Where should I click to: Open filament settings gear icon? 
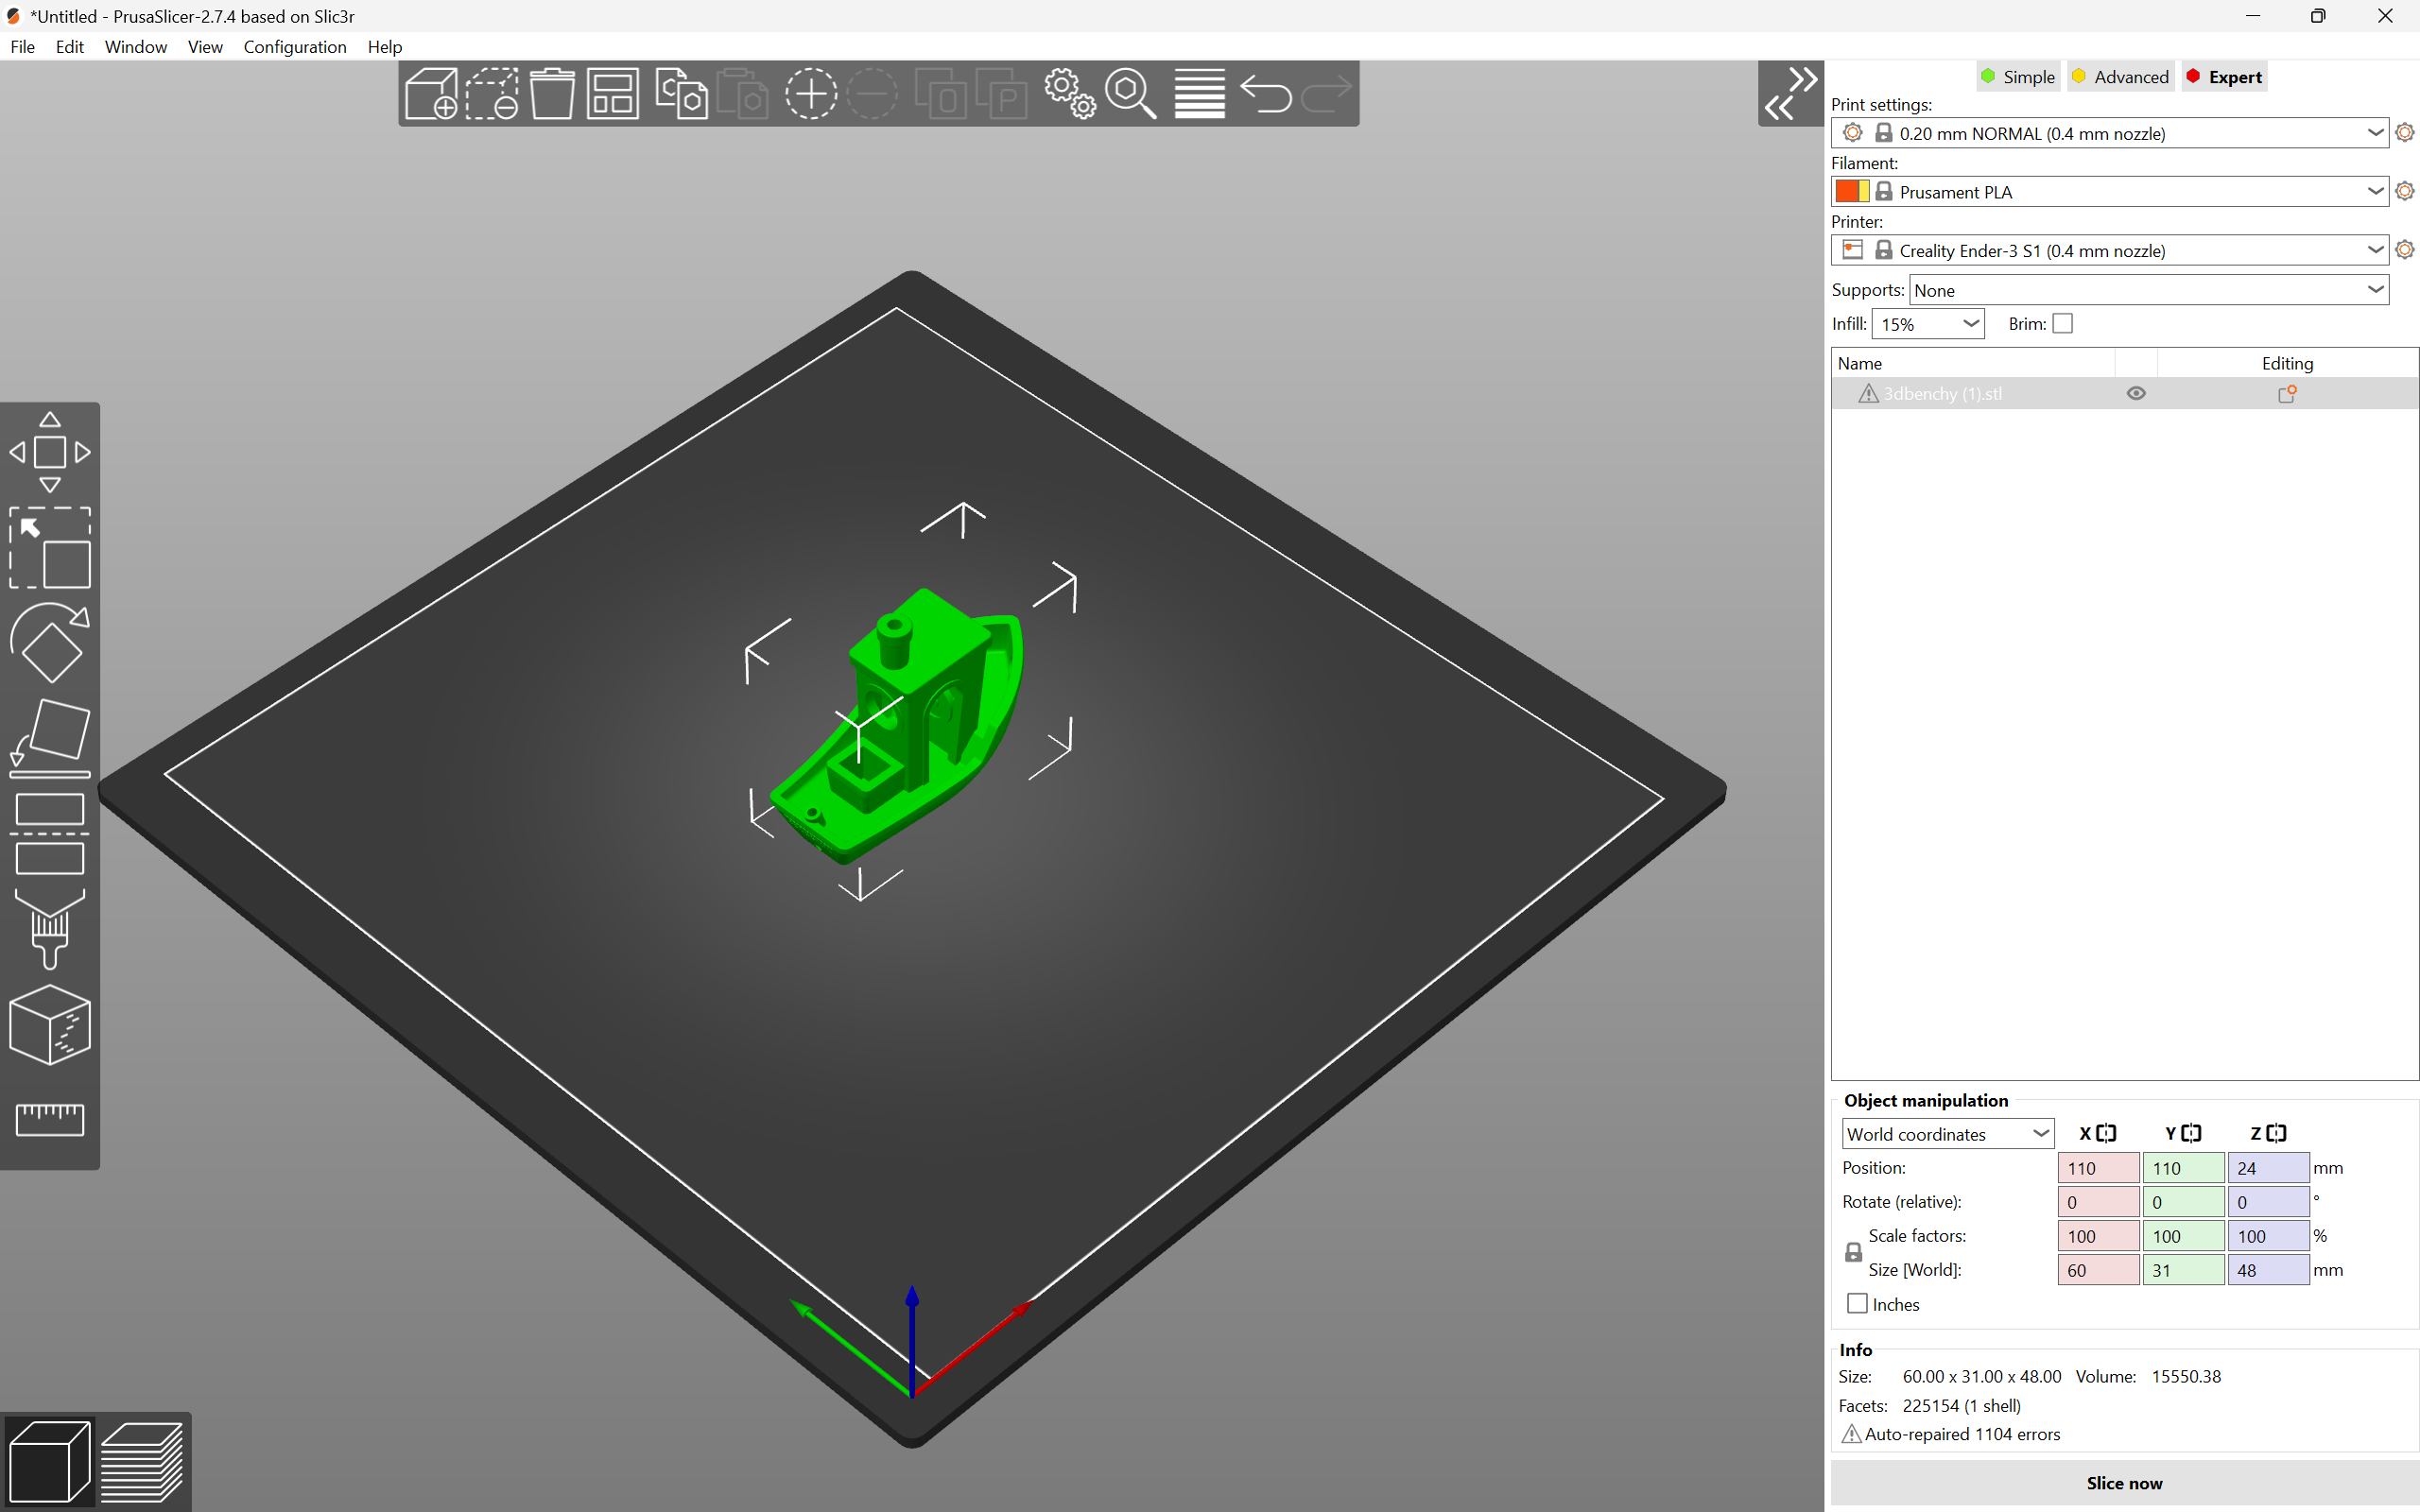click(x=2405, y=191)
